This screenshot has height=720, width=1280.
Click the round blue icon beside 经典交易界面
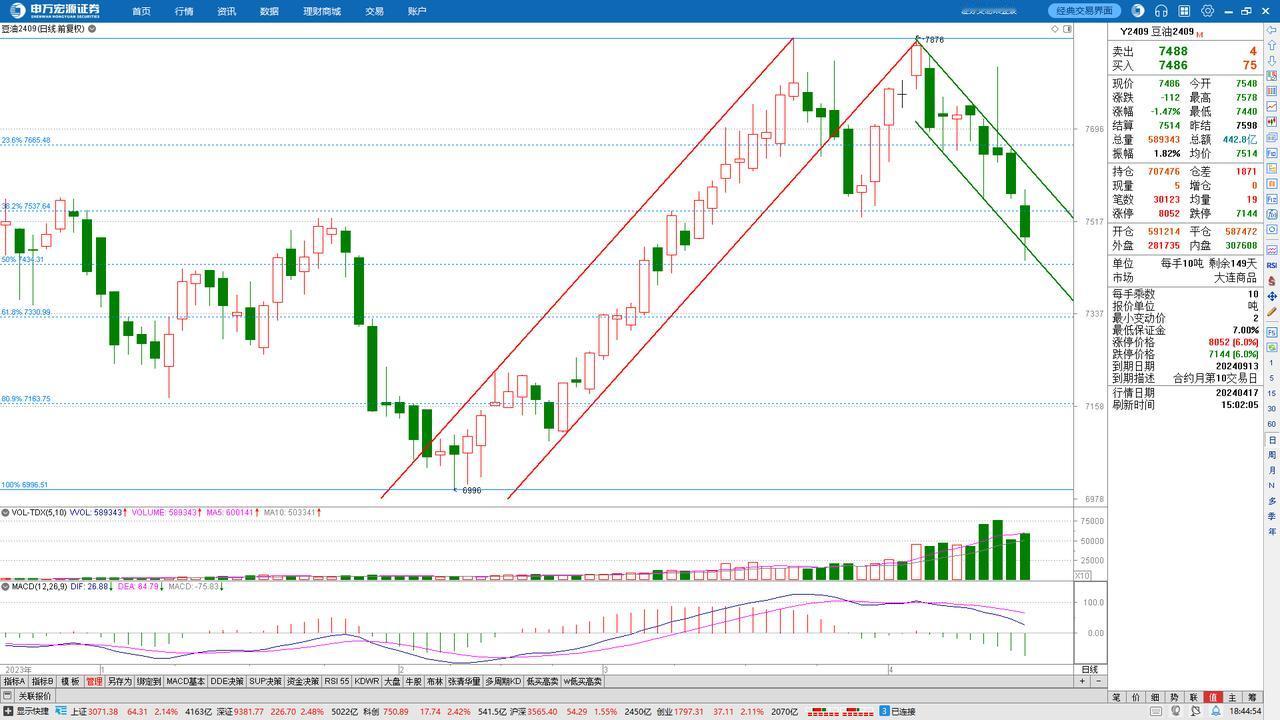pos(1137,11)
